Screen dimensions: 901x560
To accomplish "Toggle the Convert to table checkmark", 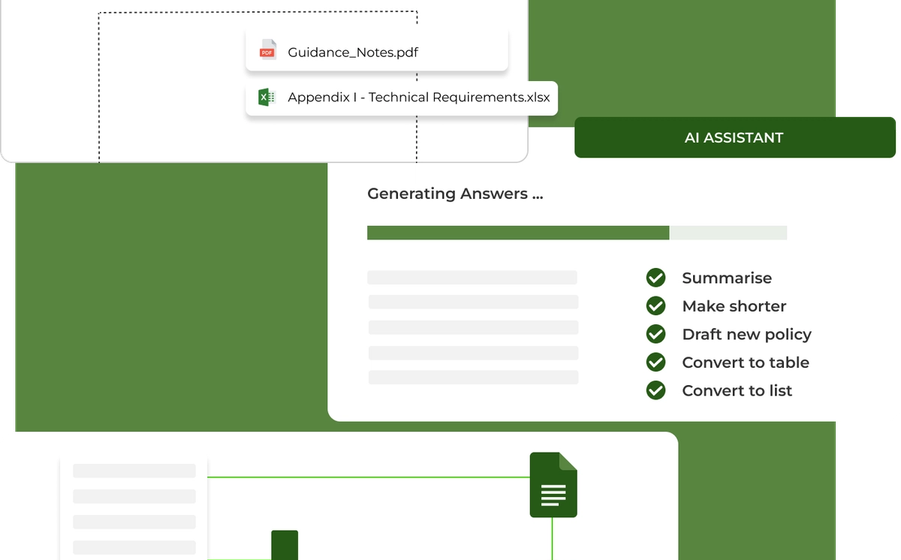I will [x=656, y=362].
